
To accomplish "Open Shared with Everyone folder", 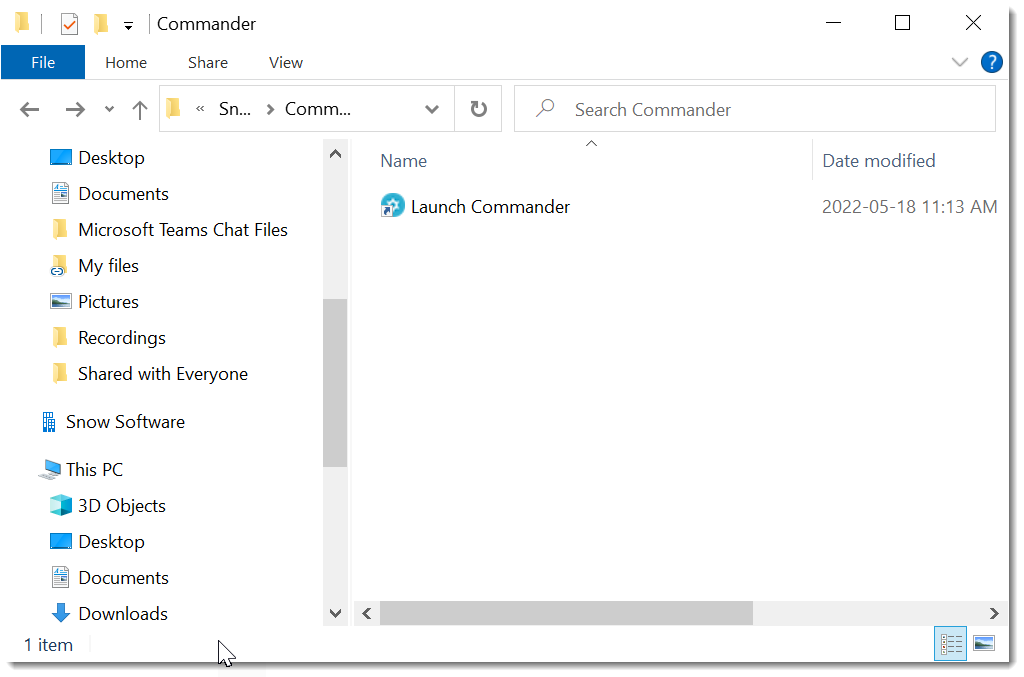I will coord(163,374).
